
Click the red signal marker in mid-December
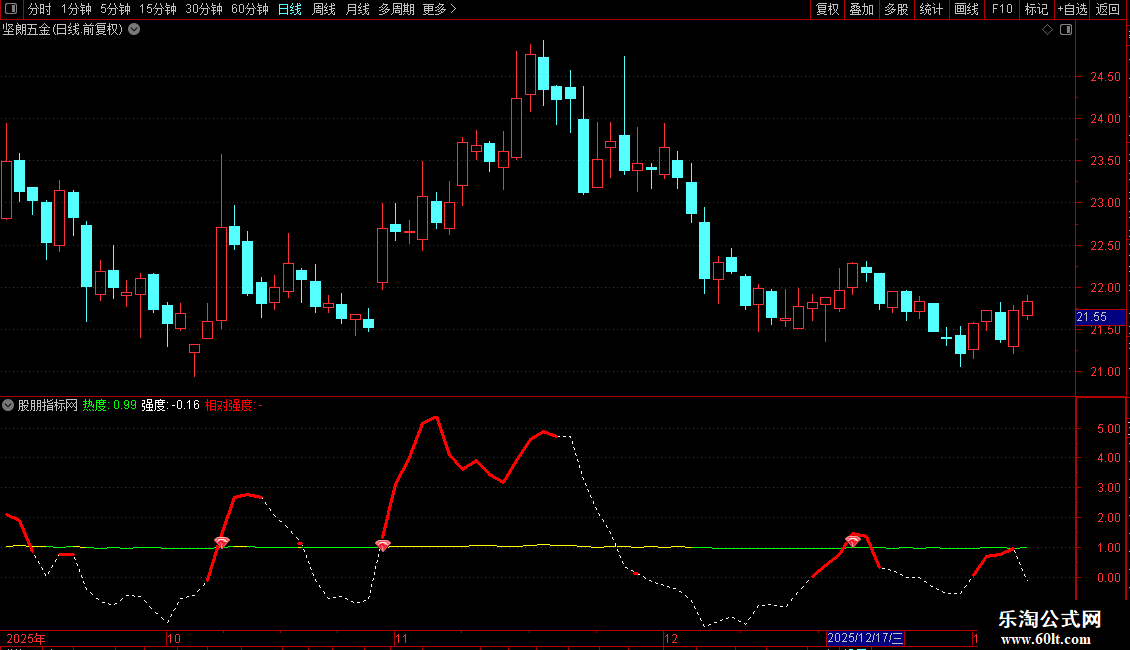click(853, 540)
